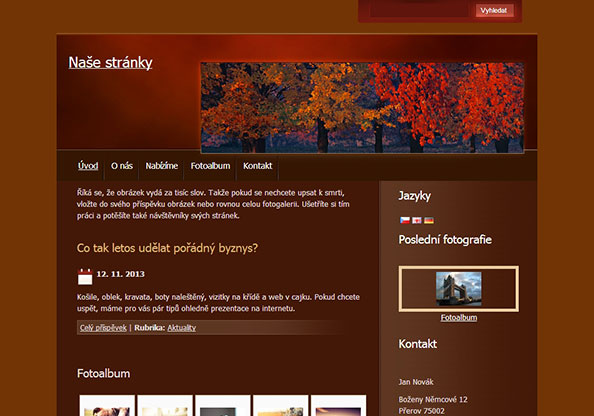Open the fourth photo thumbnail in Fotoalbum row

click(280, 405)
